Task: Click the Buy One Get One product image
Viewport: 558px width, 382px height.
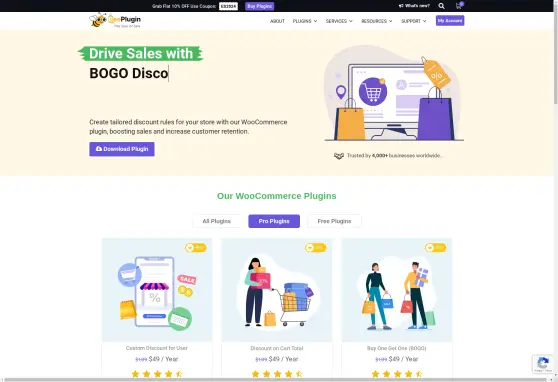Action: [397, 290]
